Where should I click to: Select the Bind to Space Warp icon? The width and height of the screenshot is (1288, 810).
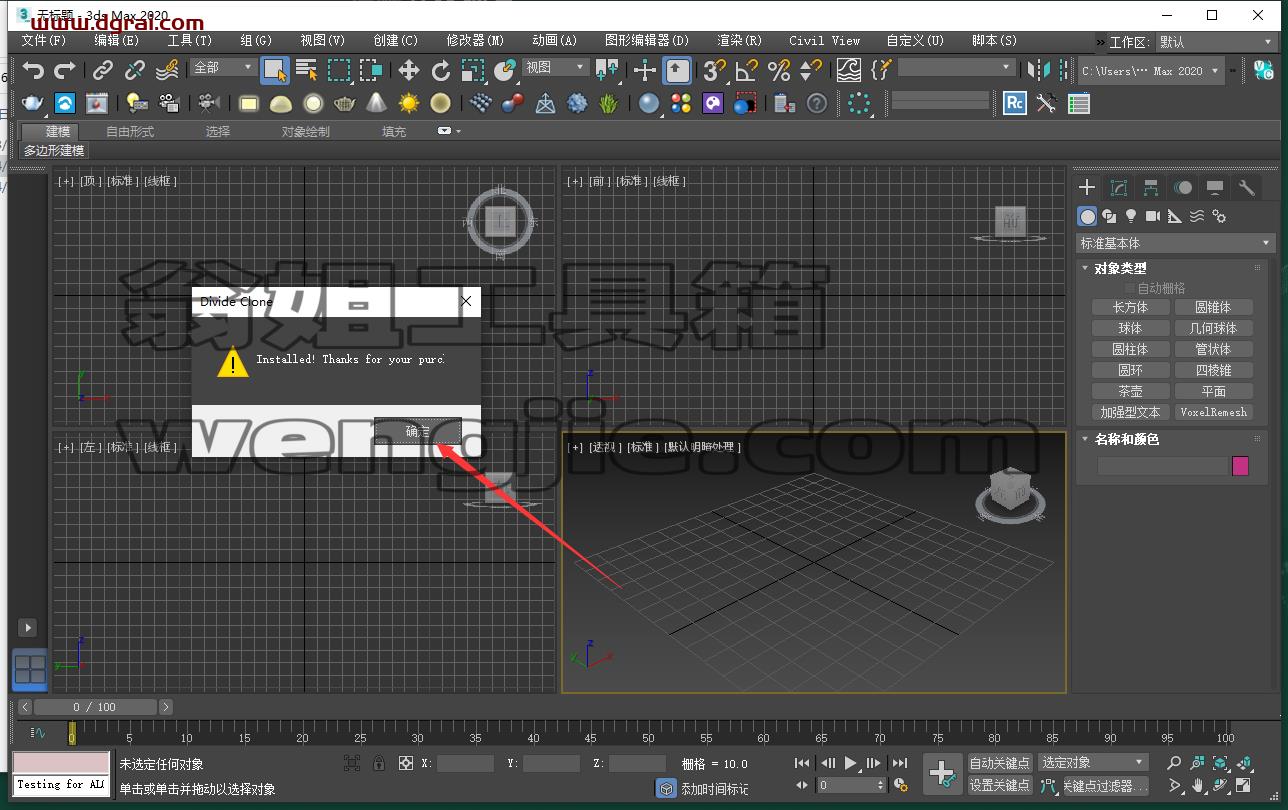tap(167, 70)
